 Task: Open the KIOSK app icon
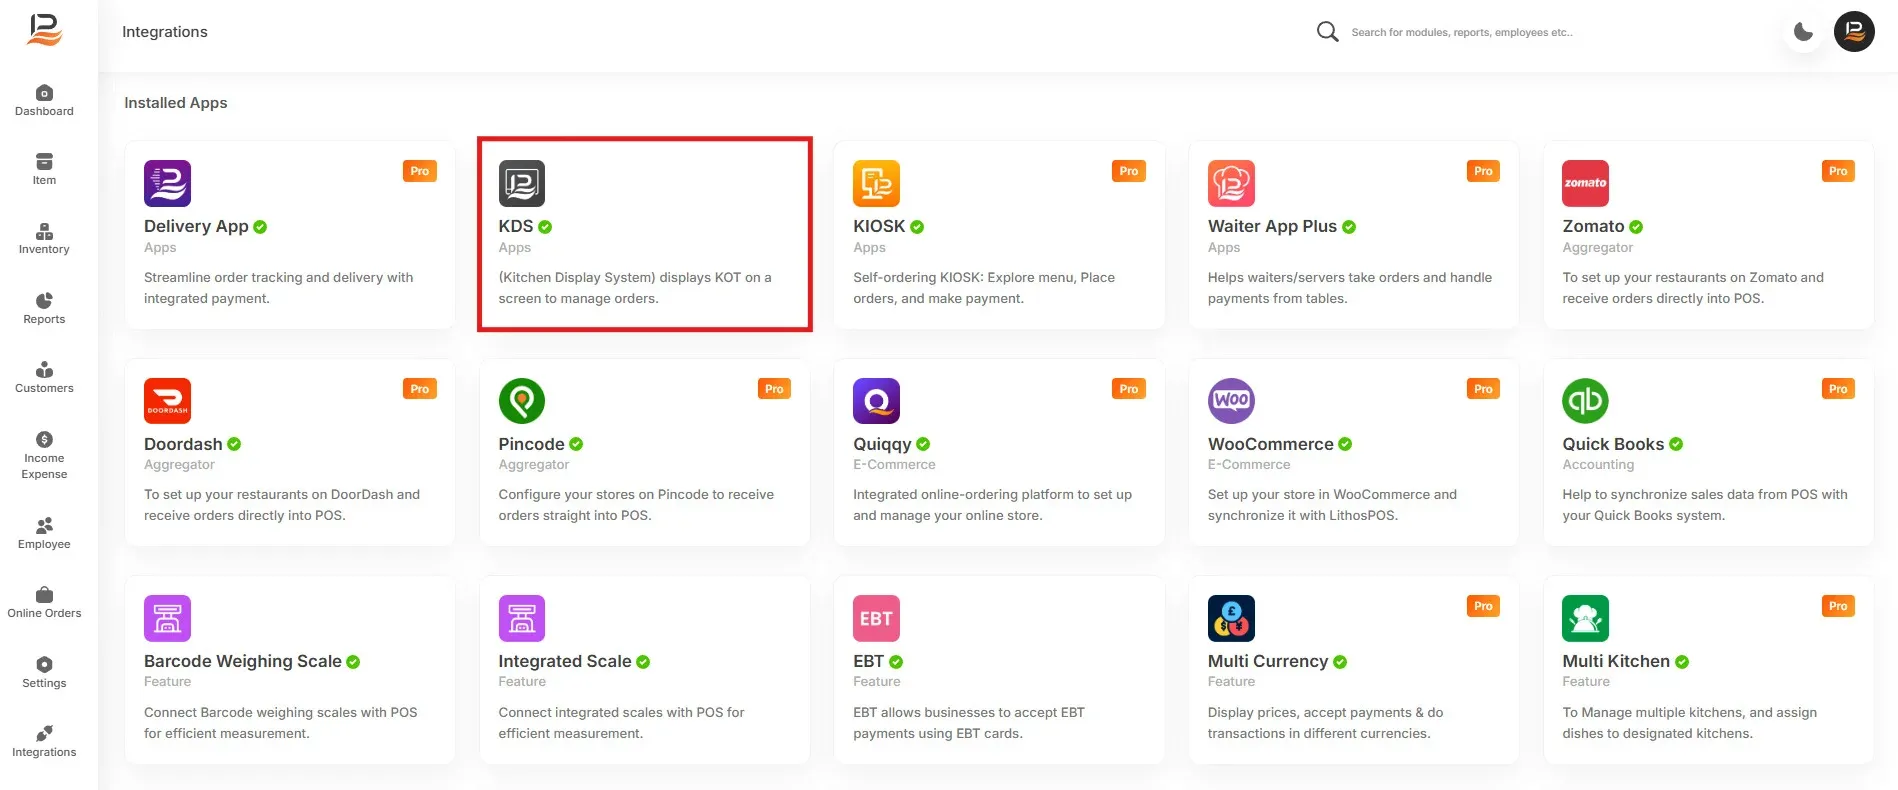(876, 183)
